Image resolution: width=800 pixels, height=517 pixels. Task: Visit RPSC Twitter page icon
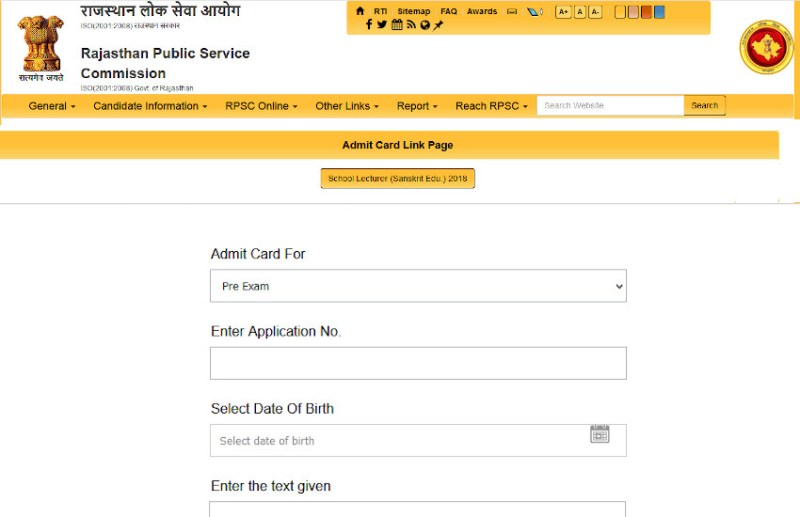[x=382, y=24]
